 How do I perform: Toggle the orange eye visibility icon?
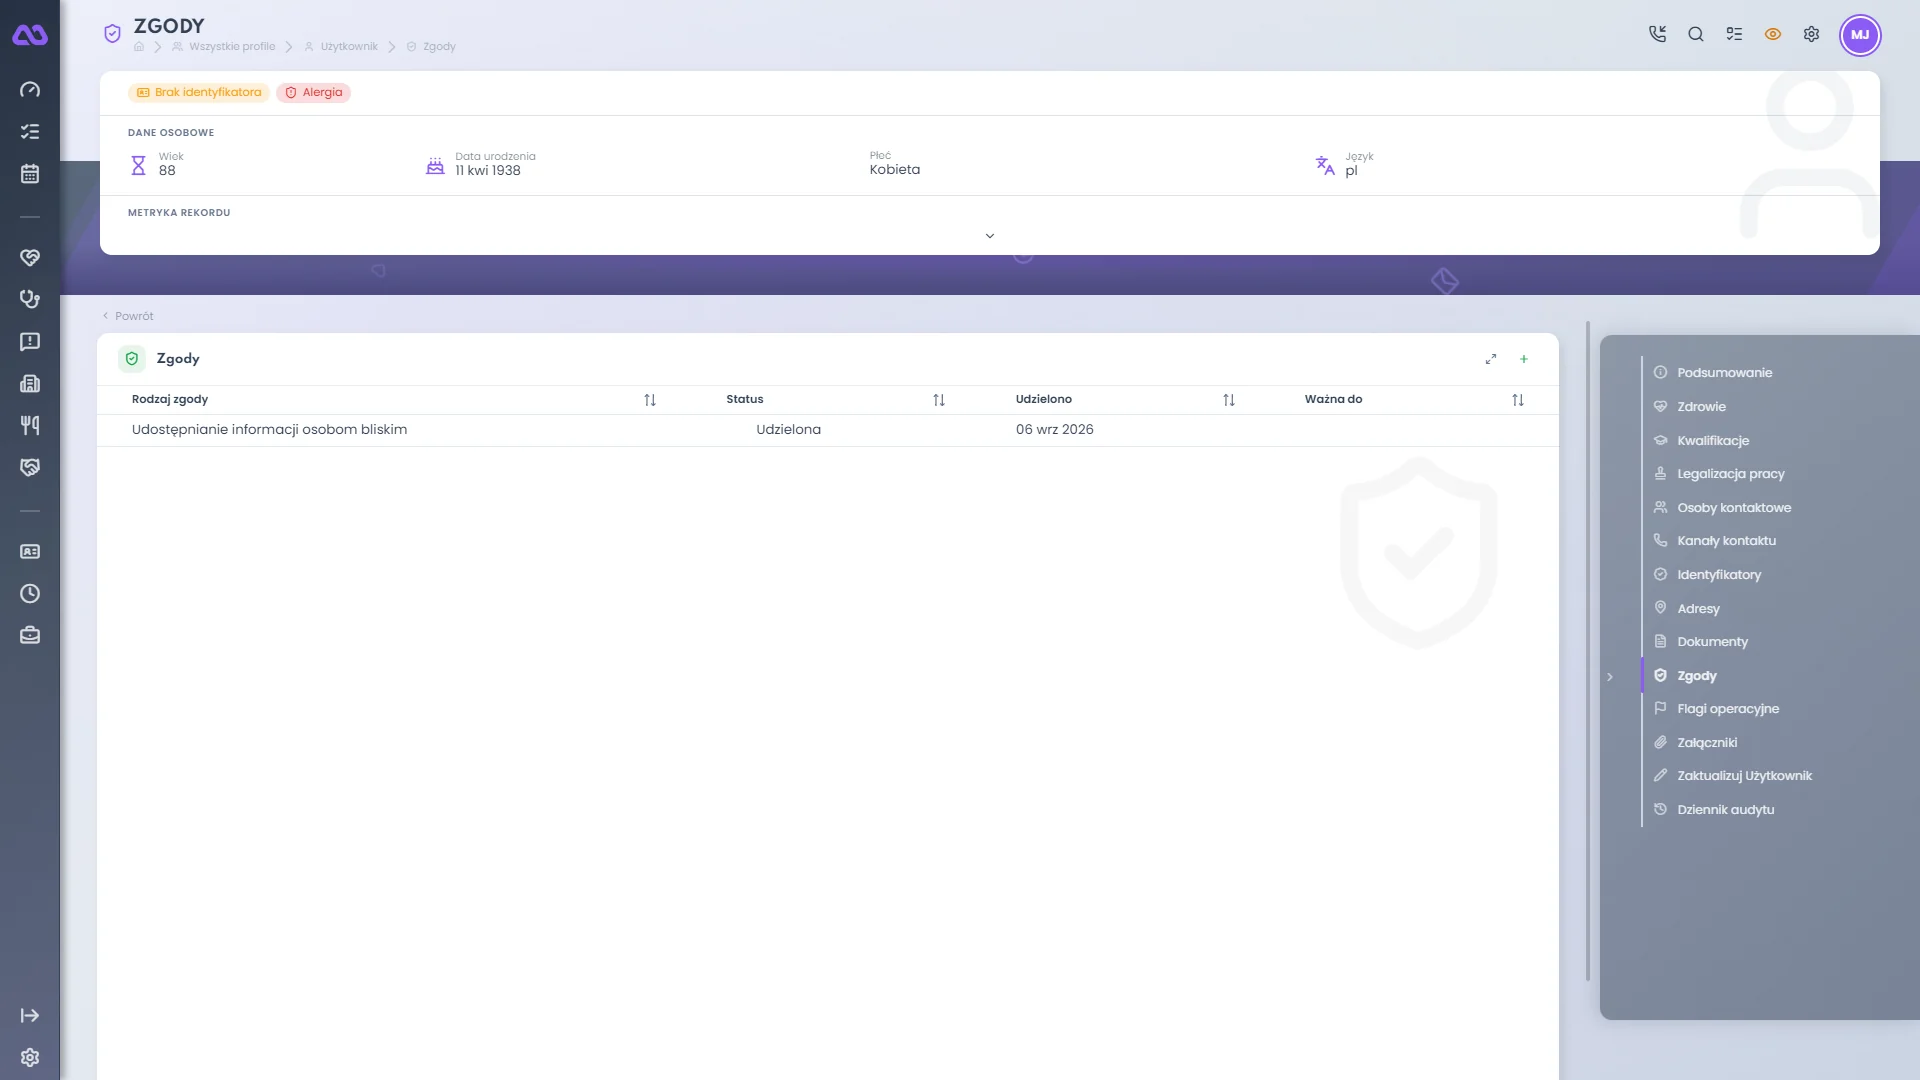tap(1773, 34)
